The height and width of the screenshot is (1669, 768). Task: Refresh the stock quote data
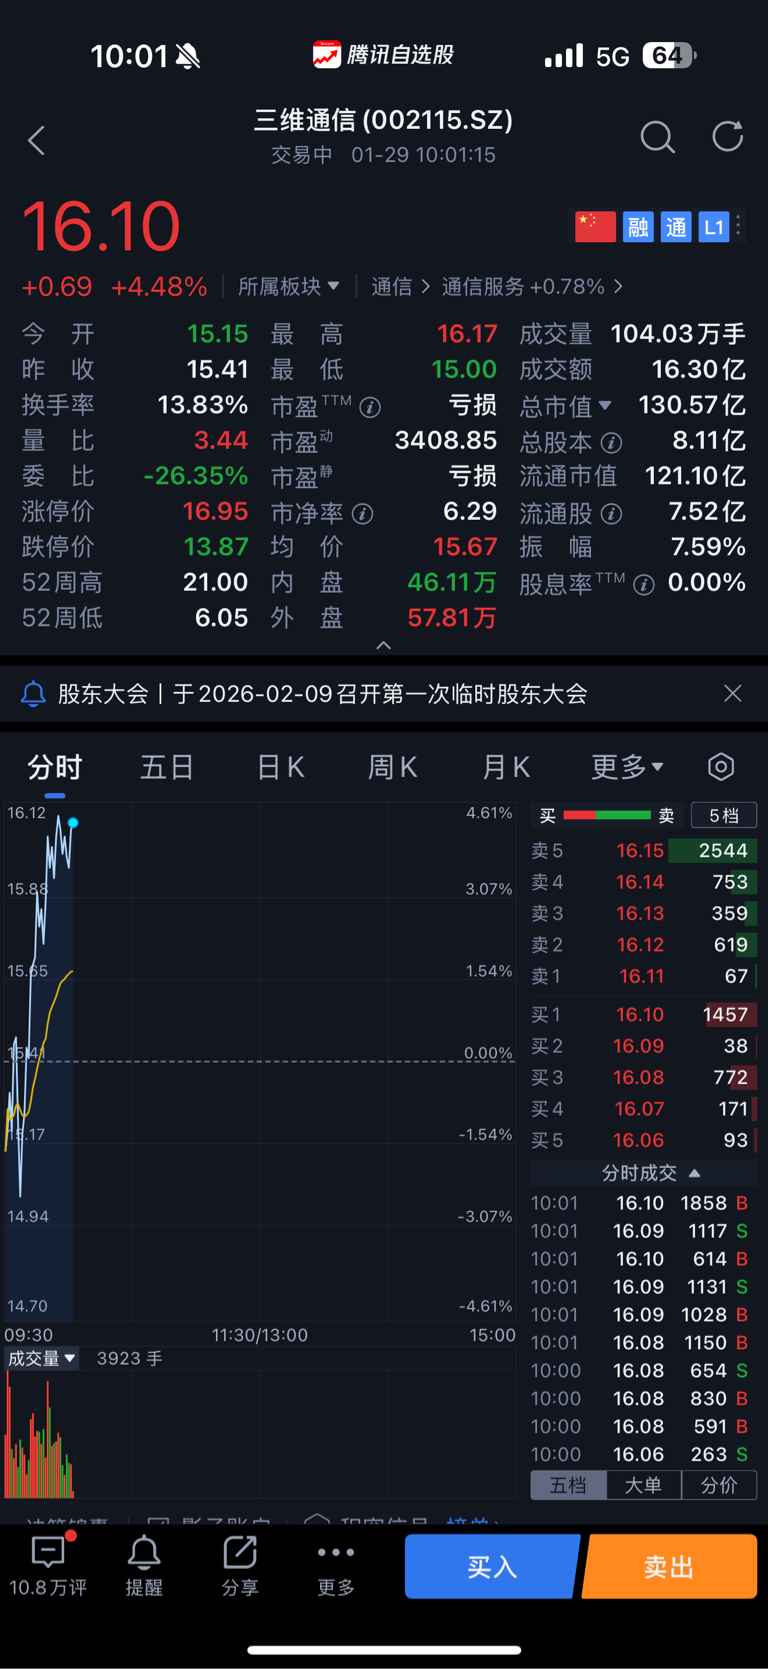(x=727, y=137)
